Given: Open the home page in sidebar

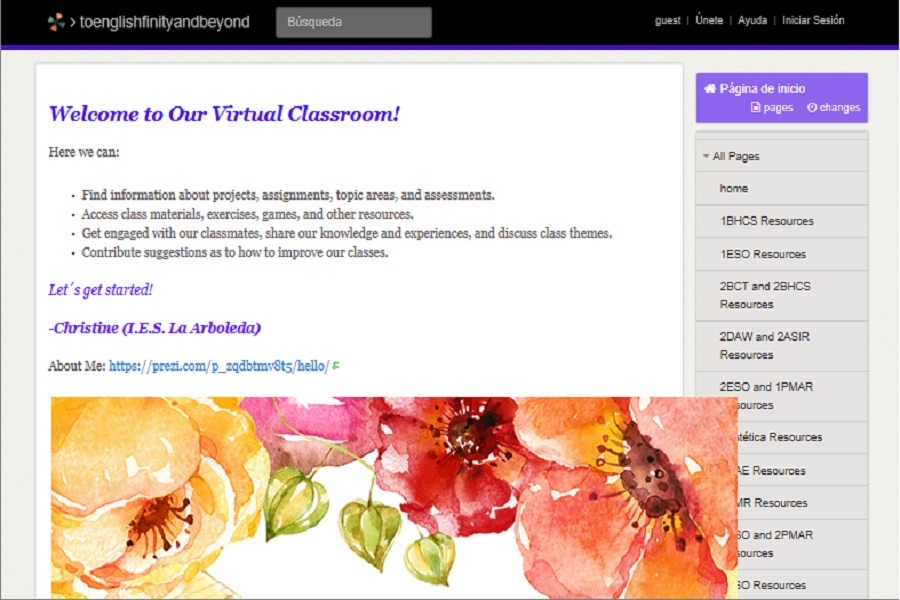Looking at the screenshot, I should [782, 188].
